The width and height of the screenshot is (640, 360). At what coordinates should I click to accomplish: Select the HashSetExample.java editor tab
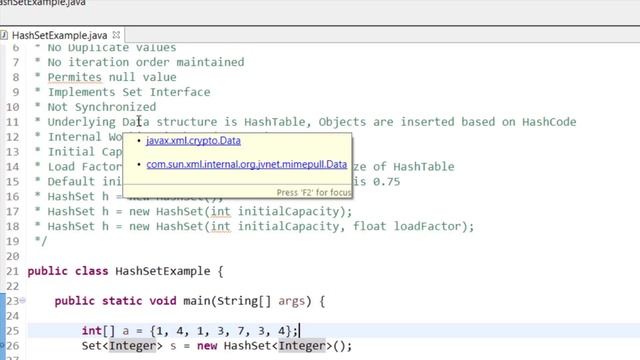tap(60, 35)
